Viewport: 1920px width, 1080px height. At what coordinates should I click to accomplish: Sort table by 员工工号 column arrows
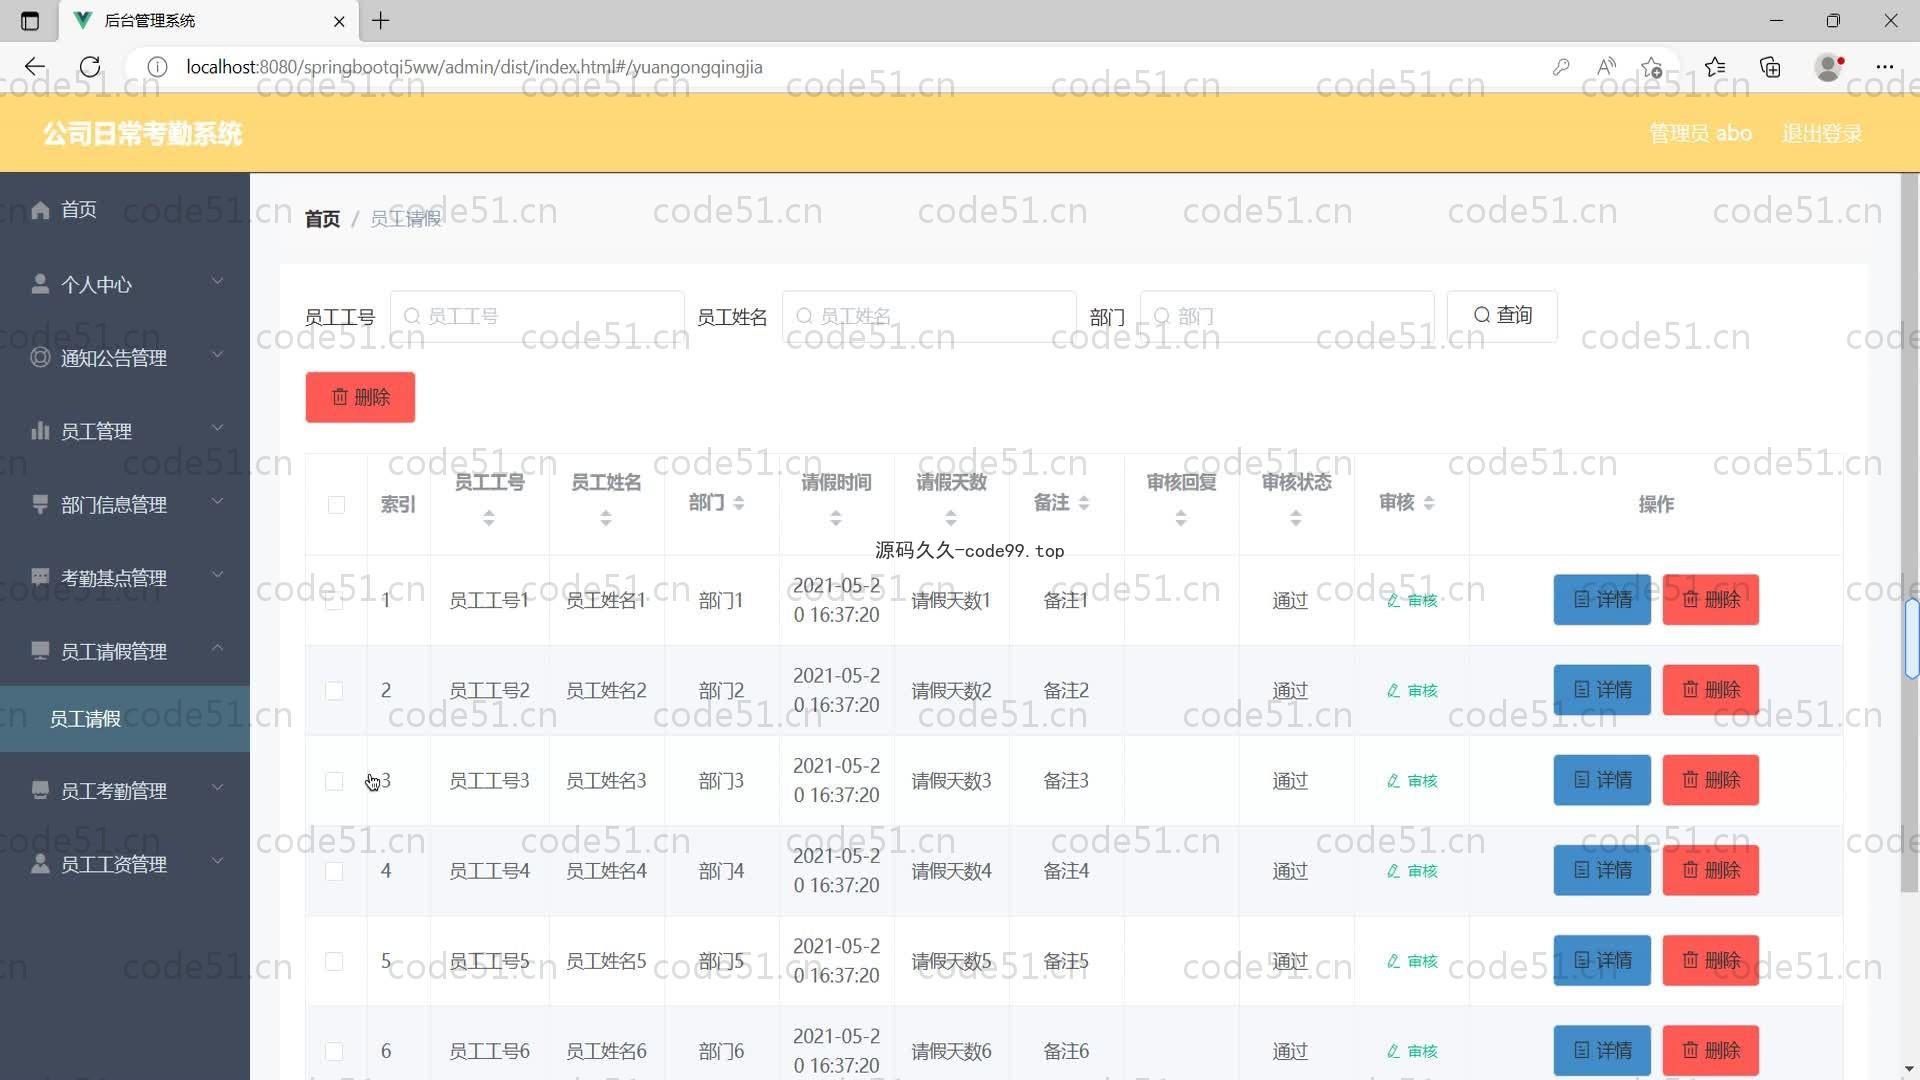pyautogui.click(x=489, y=518)
